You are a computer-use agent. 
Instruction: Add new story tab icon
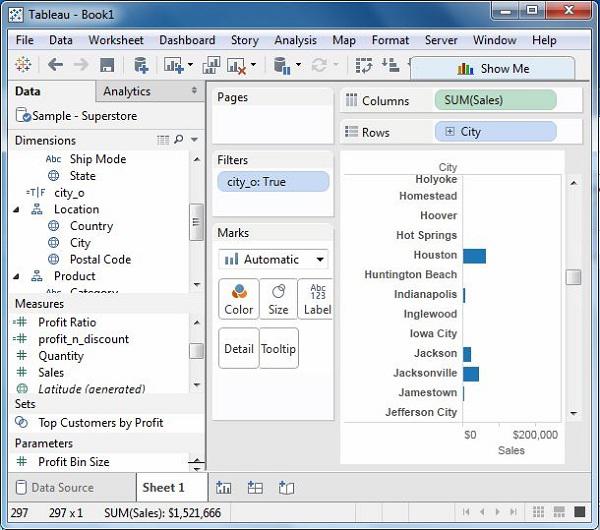tap(286, 488)
